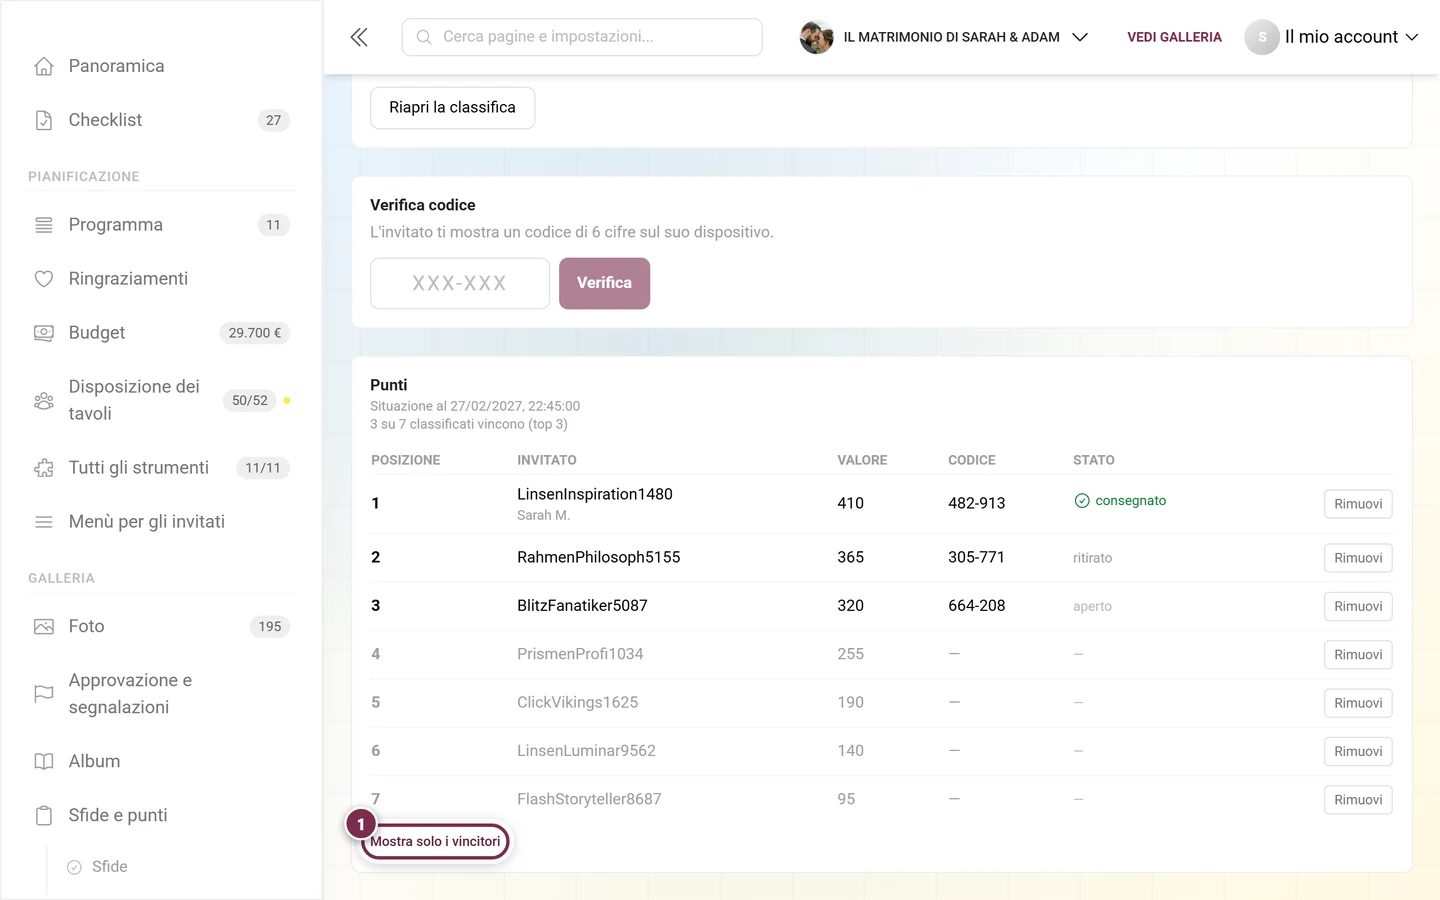Remove BlitzFanatiker5087 from the ranking

click(1358, 606)
